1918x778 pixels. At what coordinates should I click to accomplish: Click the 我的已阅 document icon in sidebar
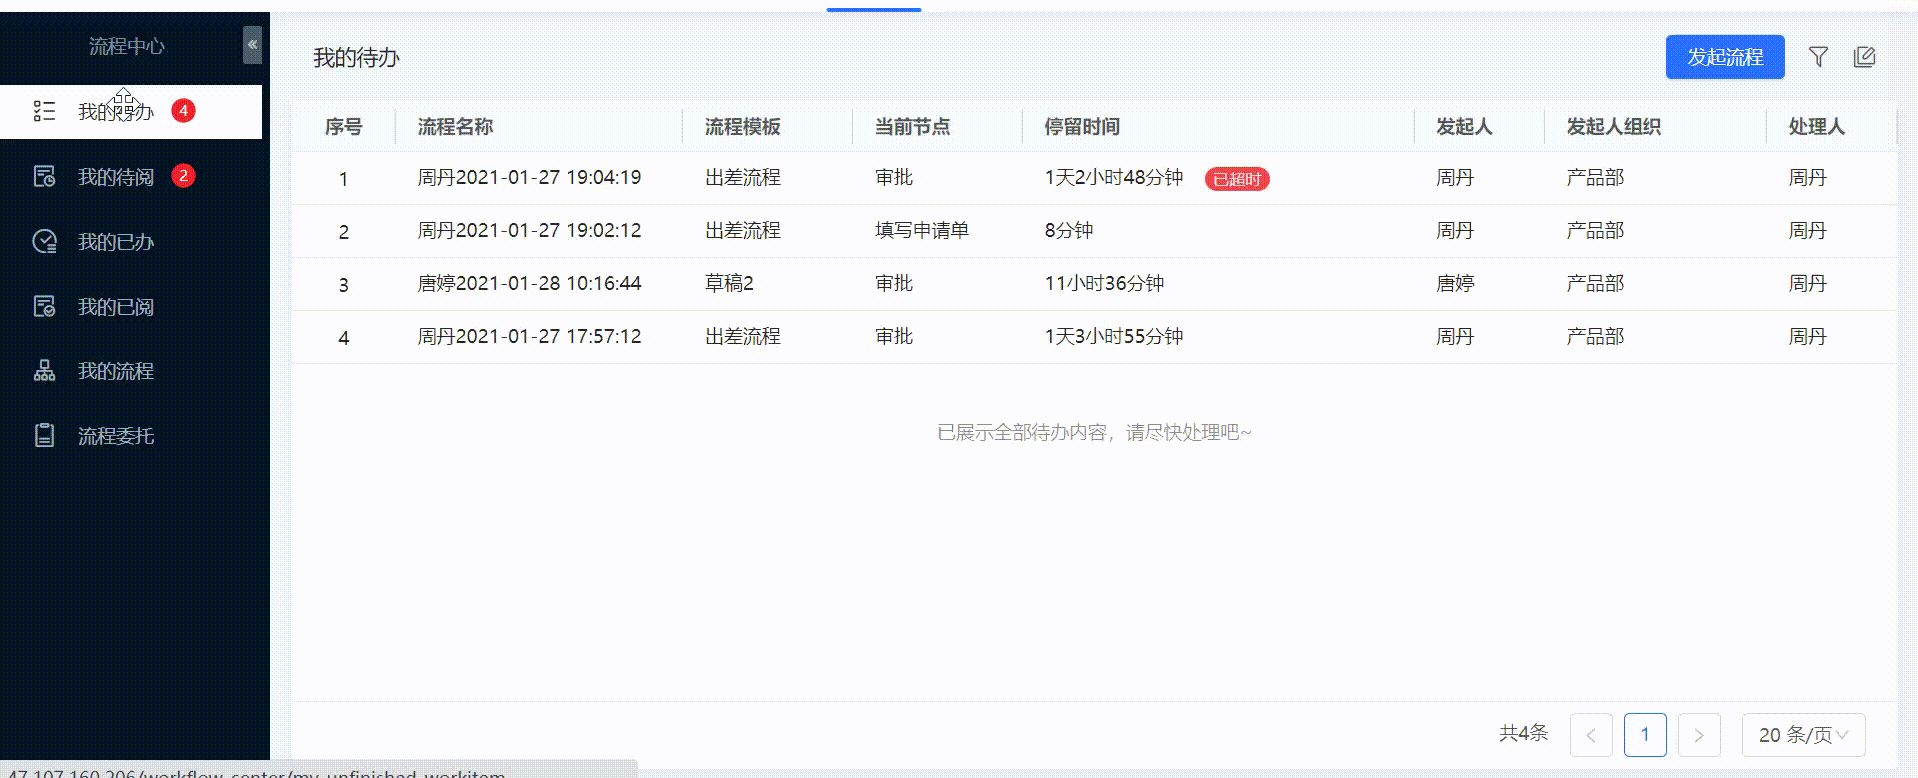(x=44, y=306)
